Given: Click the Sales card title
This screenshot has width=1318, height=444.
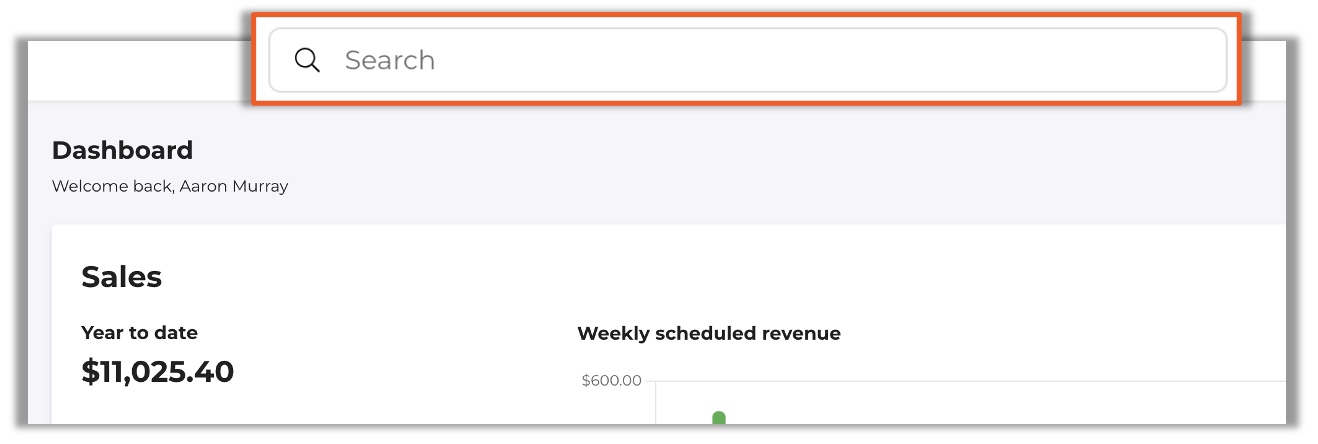Looking at the screenshot, I should pos(121,277).
